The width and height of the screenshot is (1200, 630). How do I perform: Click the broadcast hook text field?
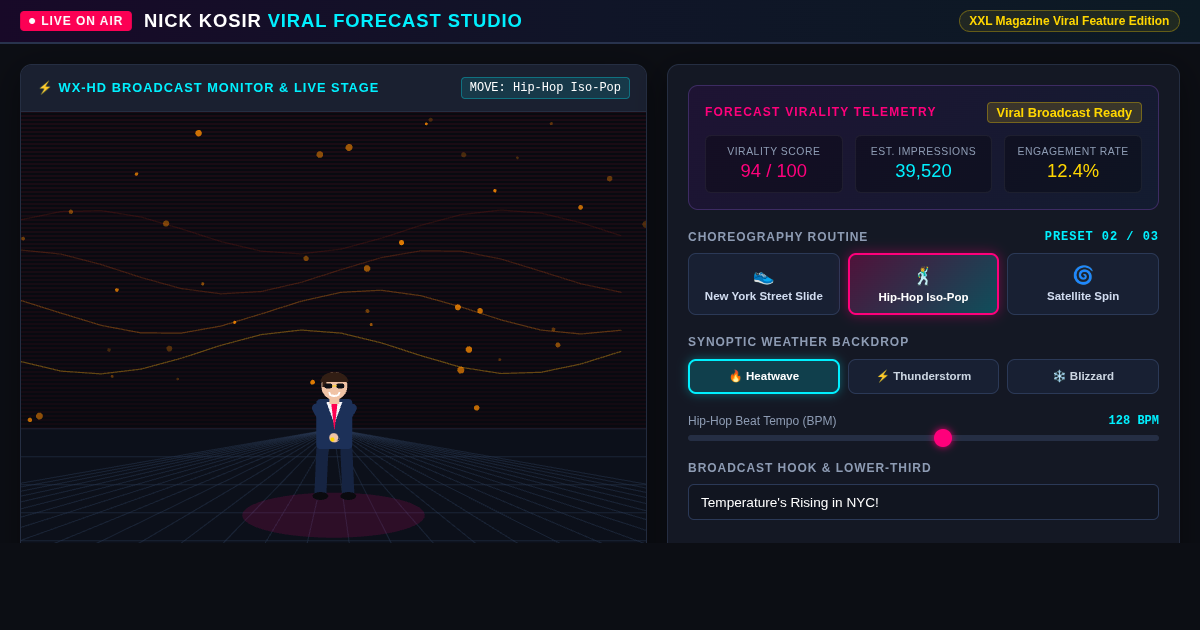click(x=923, y=502)
